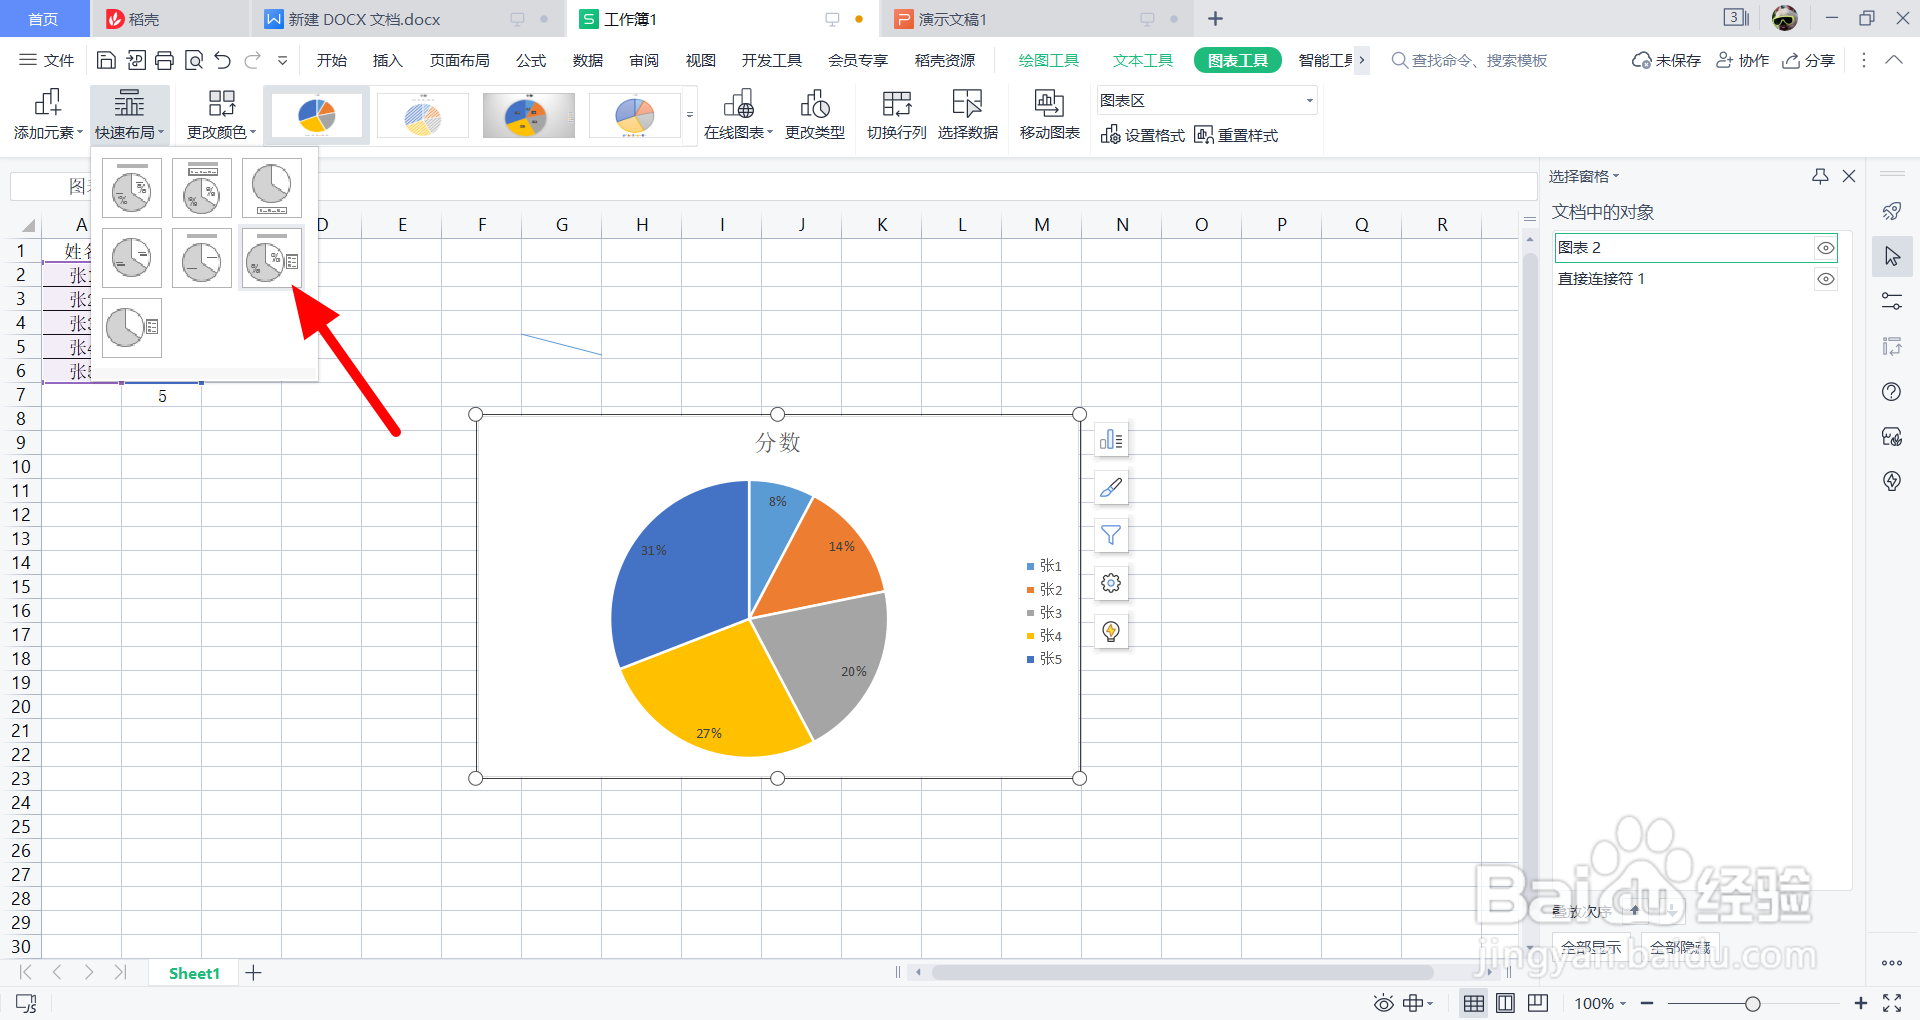
Task: Expand more ribbon tabs arrow
Action: click(1362, 60)
